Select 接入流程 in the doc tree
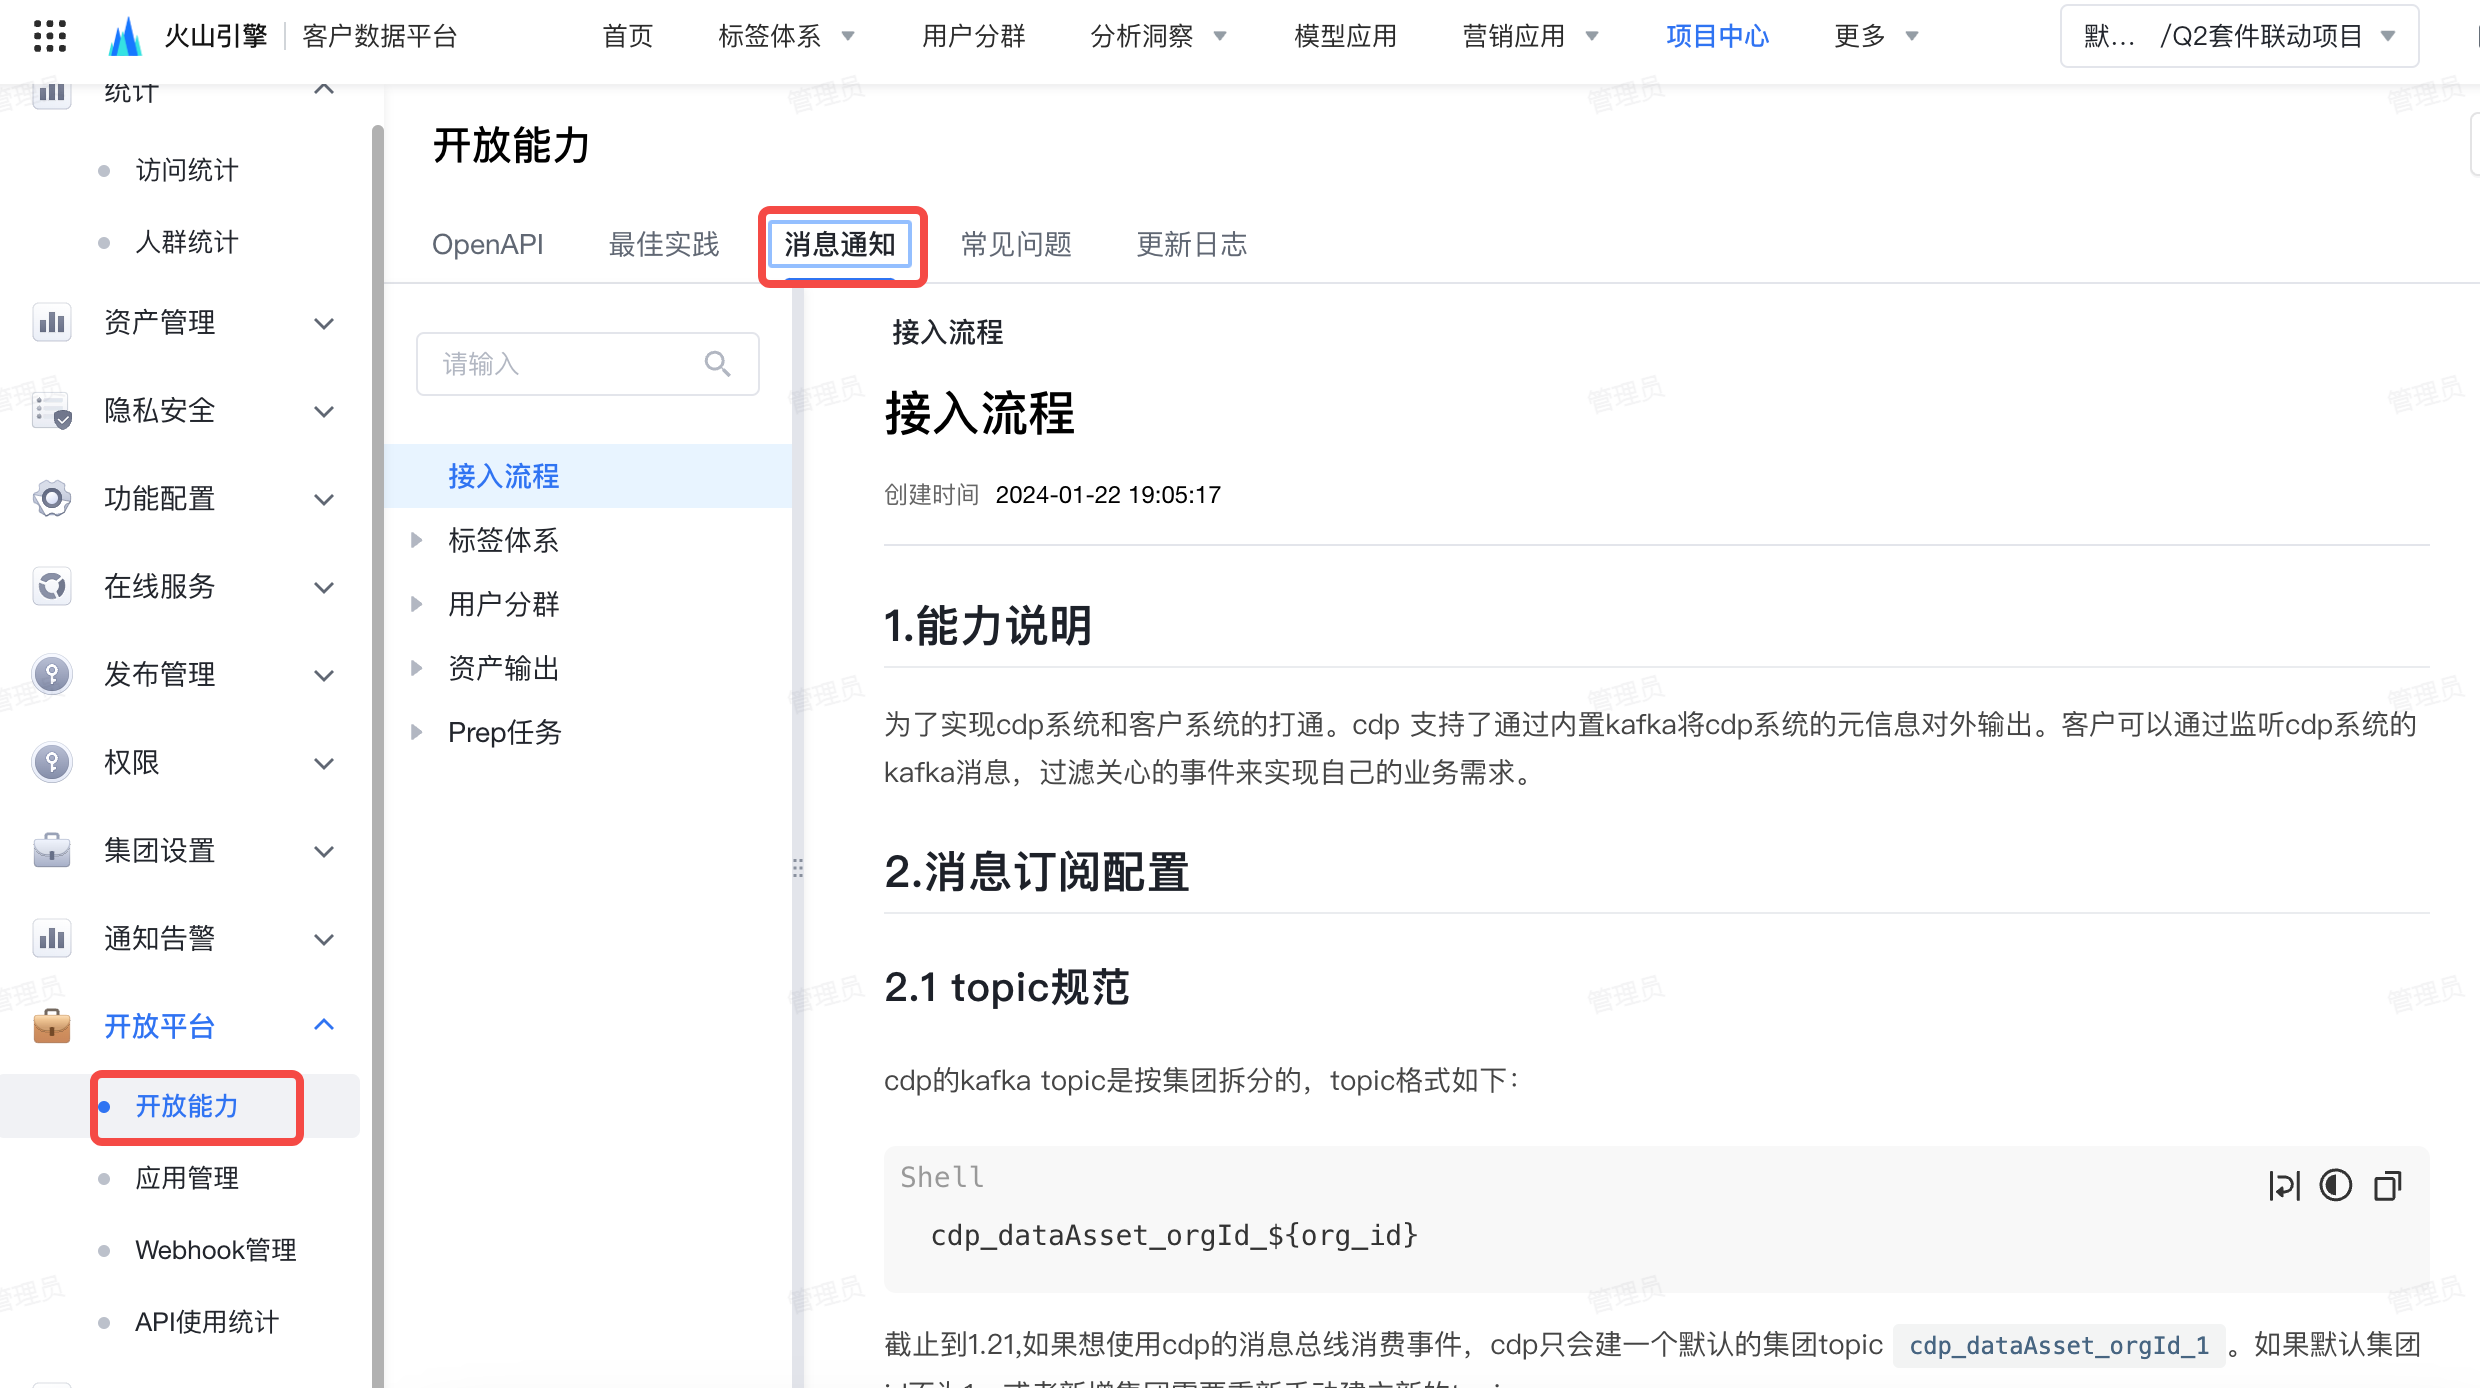This screenshot has width=2480, height=1388. [588, 476]
